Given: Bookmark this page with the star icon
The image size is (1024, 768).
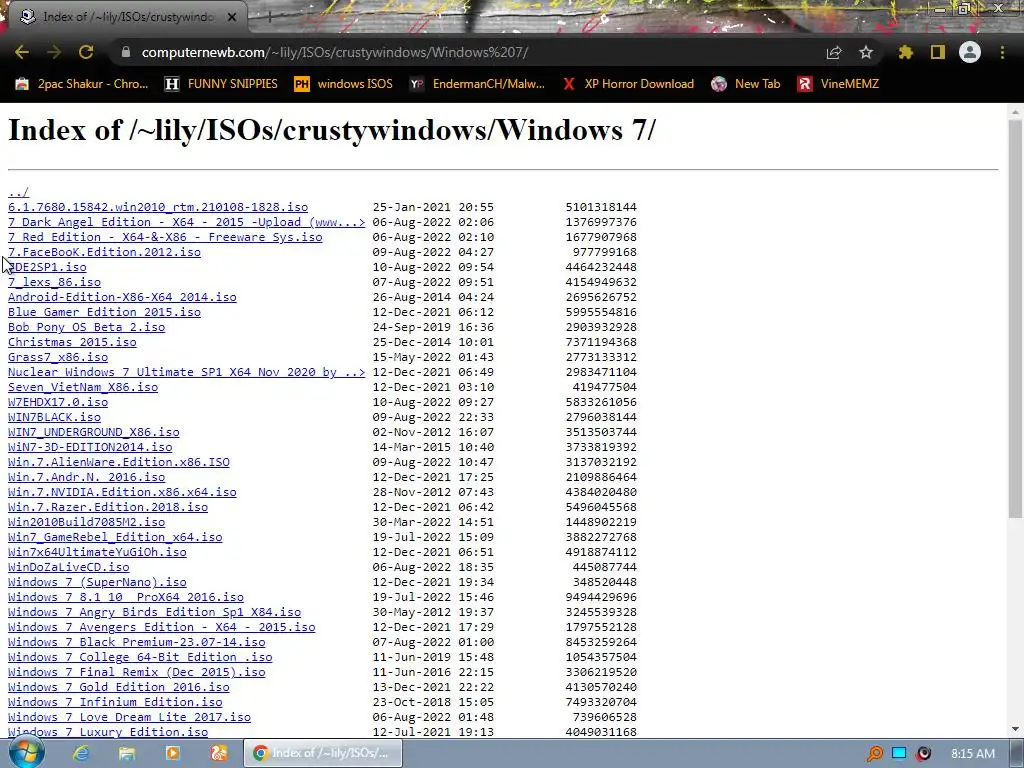Looking at the screenshot, I should pyautogui.click(x=866, y=52).
